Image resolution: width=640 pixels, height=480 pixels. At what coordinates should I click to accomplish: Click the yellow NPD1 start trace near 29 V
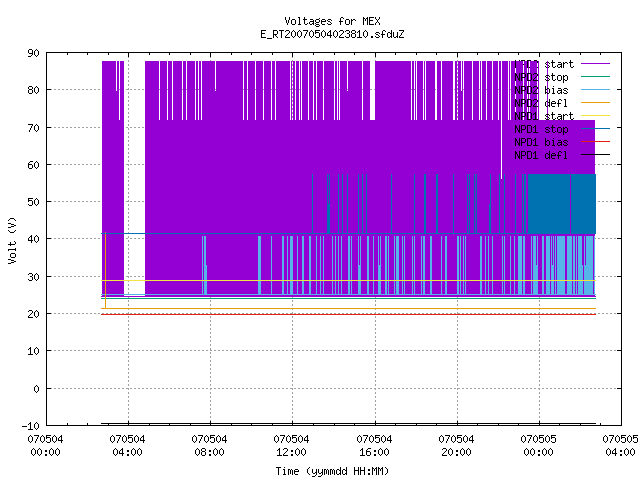click(x=349, y=281)
